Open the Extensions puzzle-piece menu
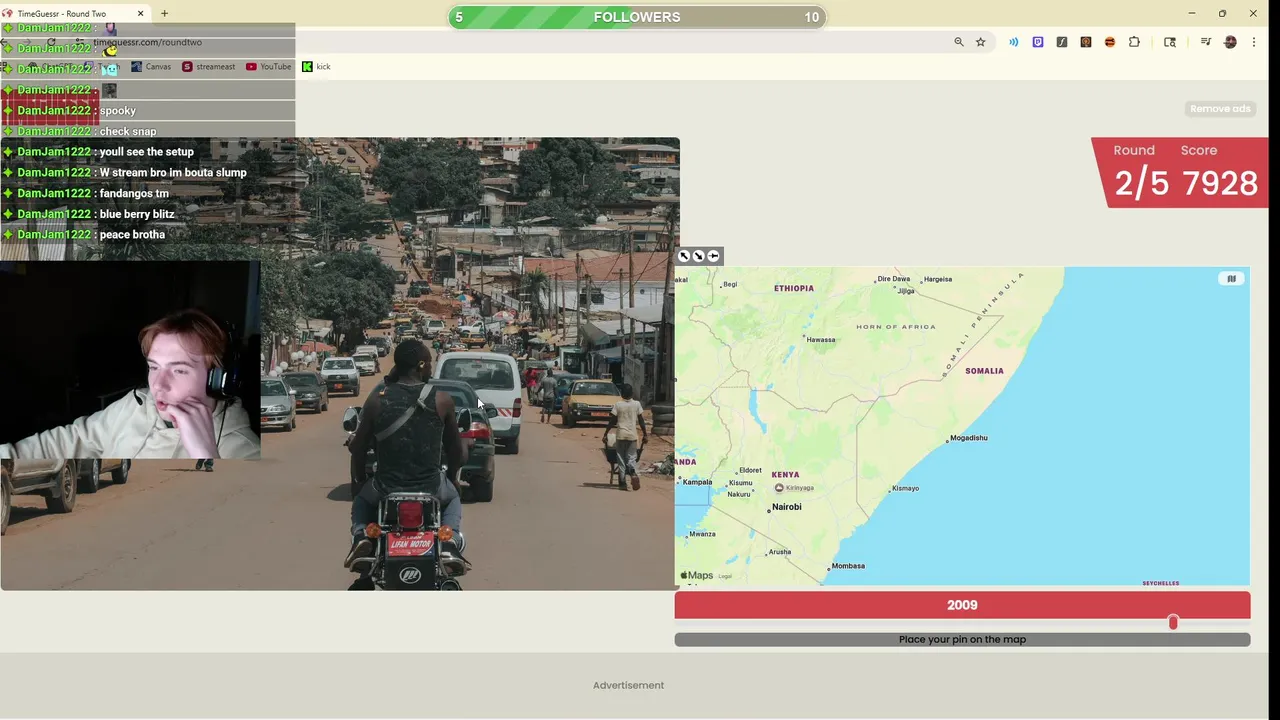This screenshot has height=720, width=1280. click(1134, 42)
